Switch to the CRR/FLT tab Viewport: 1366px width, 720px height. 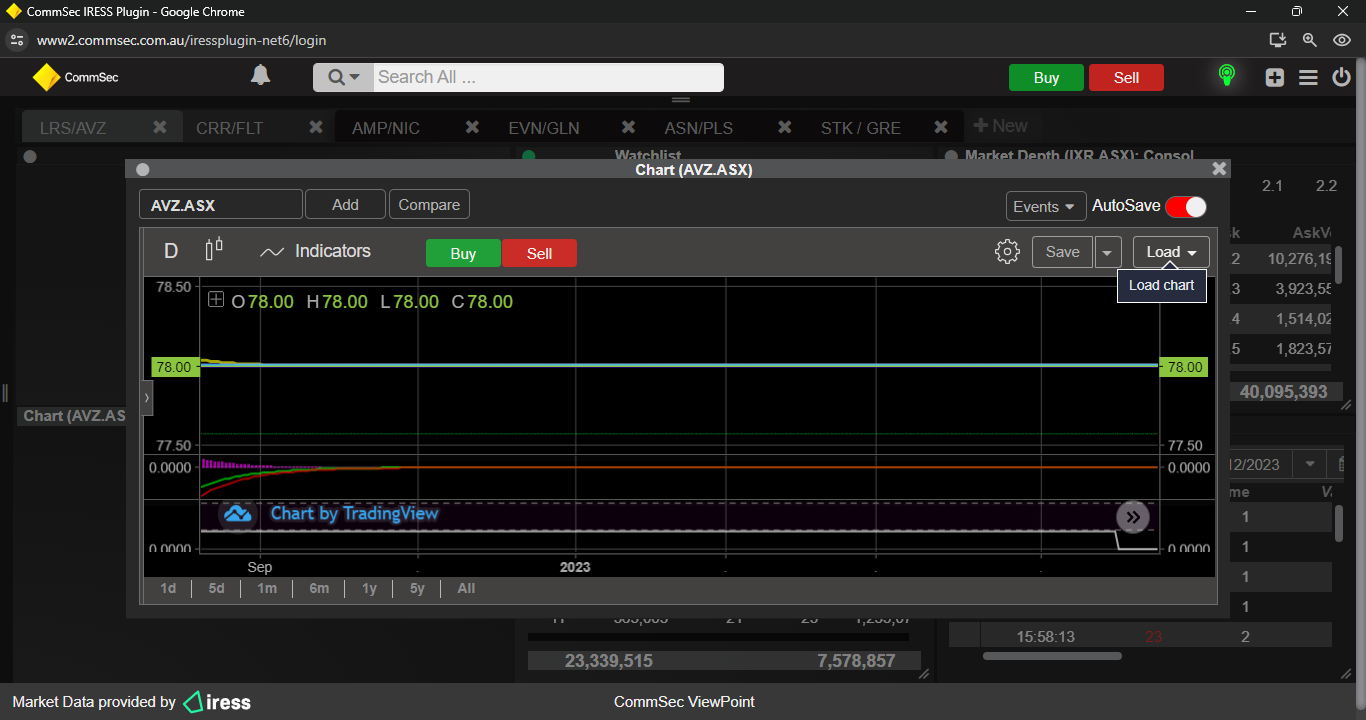[x=229, y=128]
